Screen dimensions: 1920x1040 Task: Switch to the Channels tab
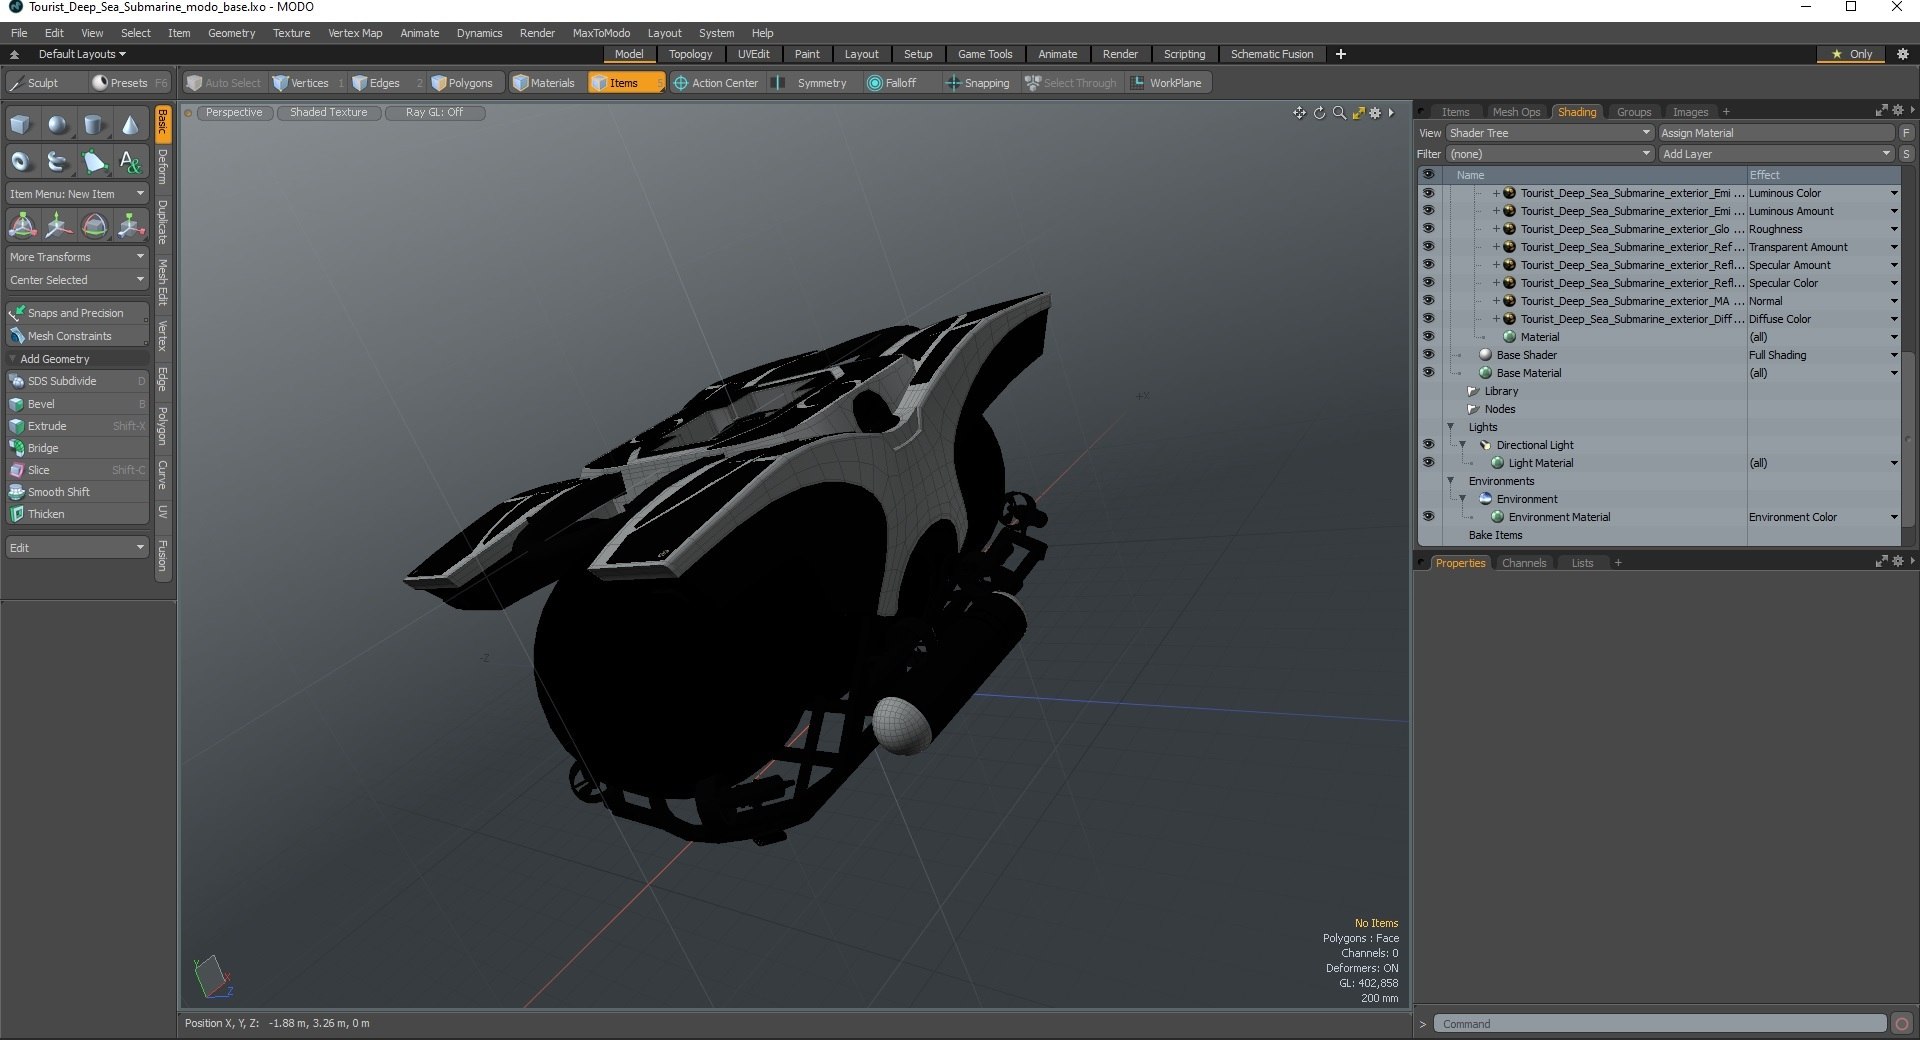(x=1523, y=563)
